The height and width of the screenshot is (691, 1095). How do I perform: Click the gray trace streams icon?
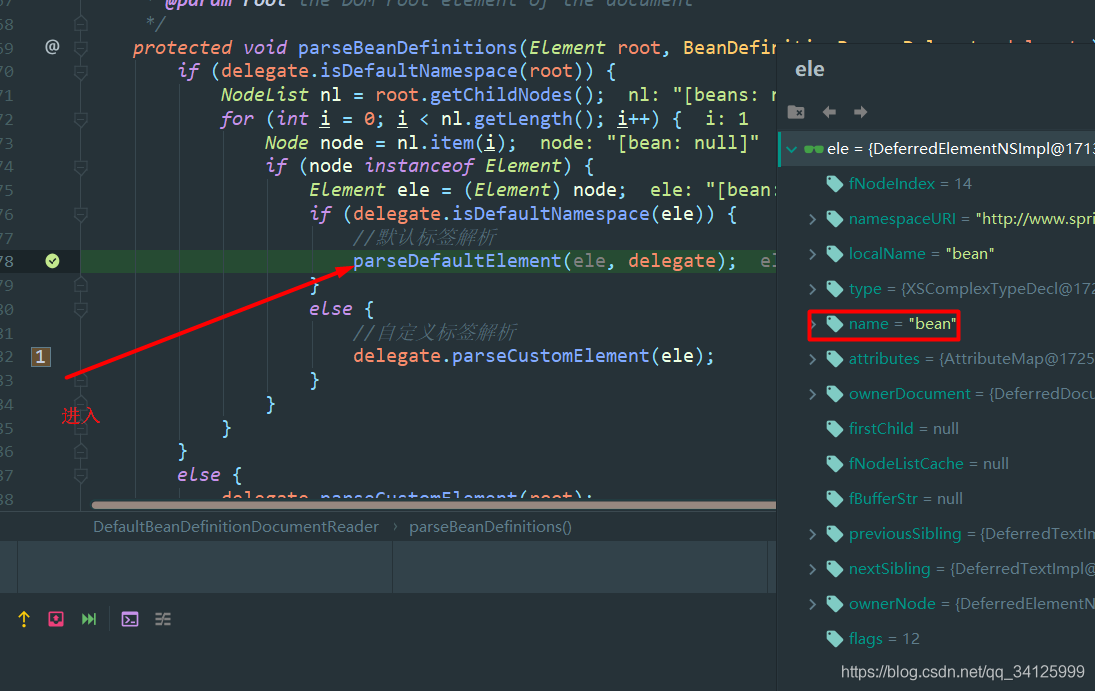pyautogui.click(x=162, y=619)
